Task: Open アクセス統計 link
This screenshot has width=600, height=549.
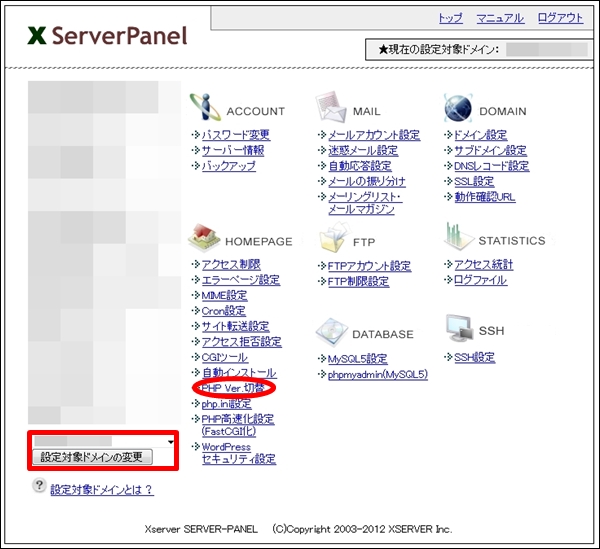Action: tap(483, 264)
